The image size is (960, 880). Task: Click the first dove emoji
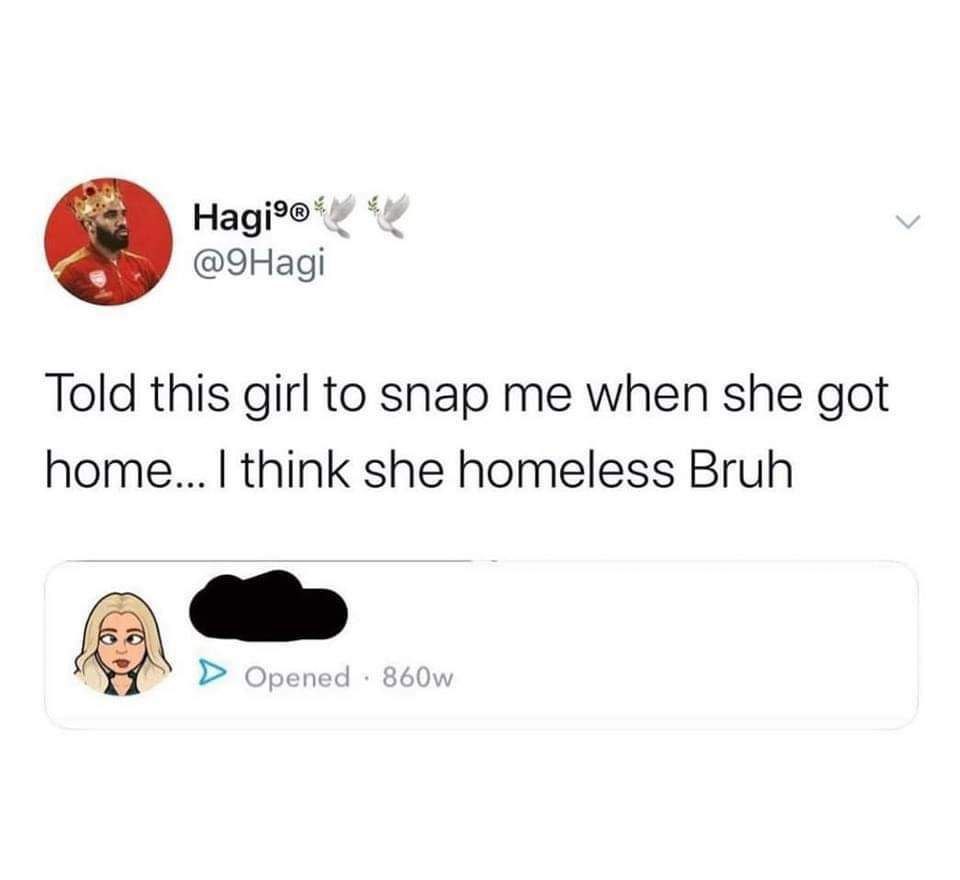pyautogui.click(x=334, y=216)
